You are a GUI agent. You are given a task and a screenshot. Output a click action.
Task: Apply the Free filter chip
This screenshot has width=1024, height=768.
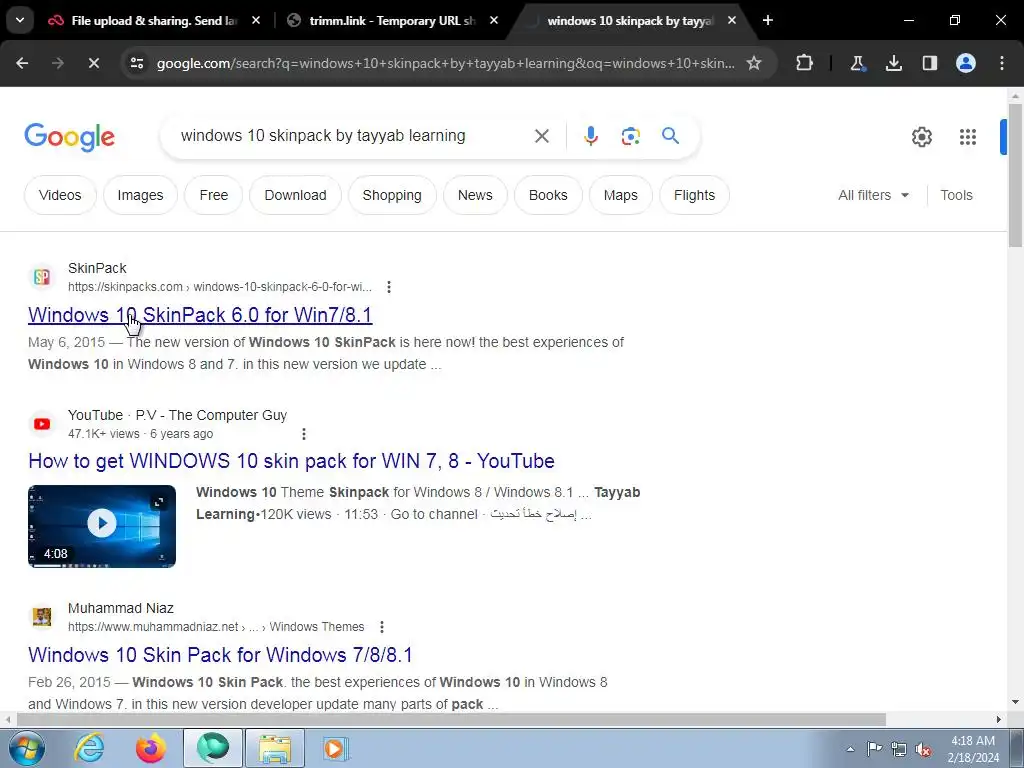(214, 195)
